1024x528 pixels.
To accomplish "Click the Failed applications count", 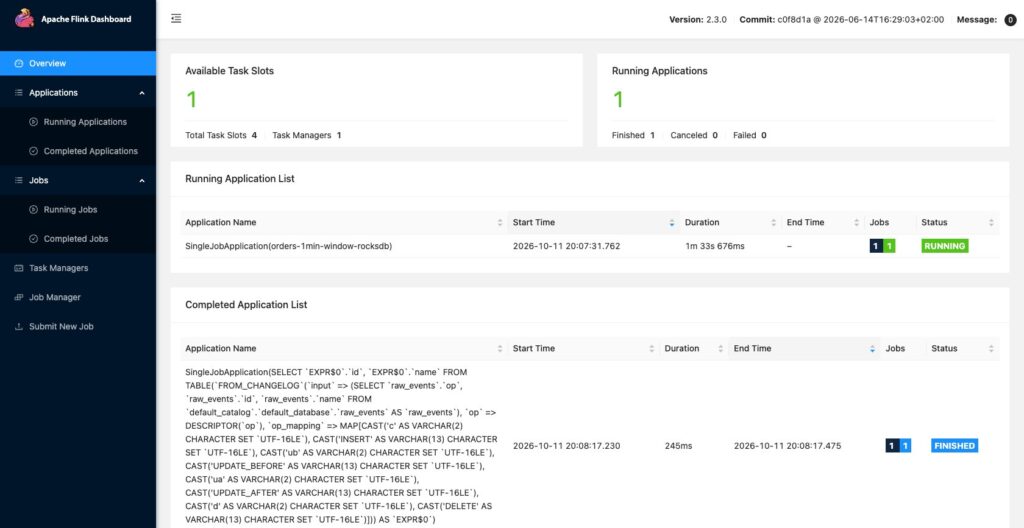I will click(x=763, y=135).
